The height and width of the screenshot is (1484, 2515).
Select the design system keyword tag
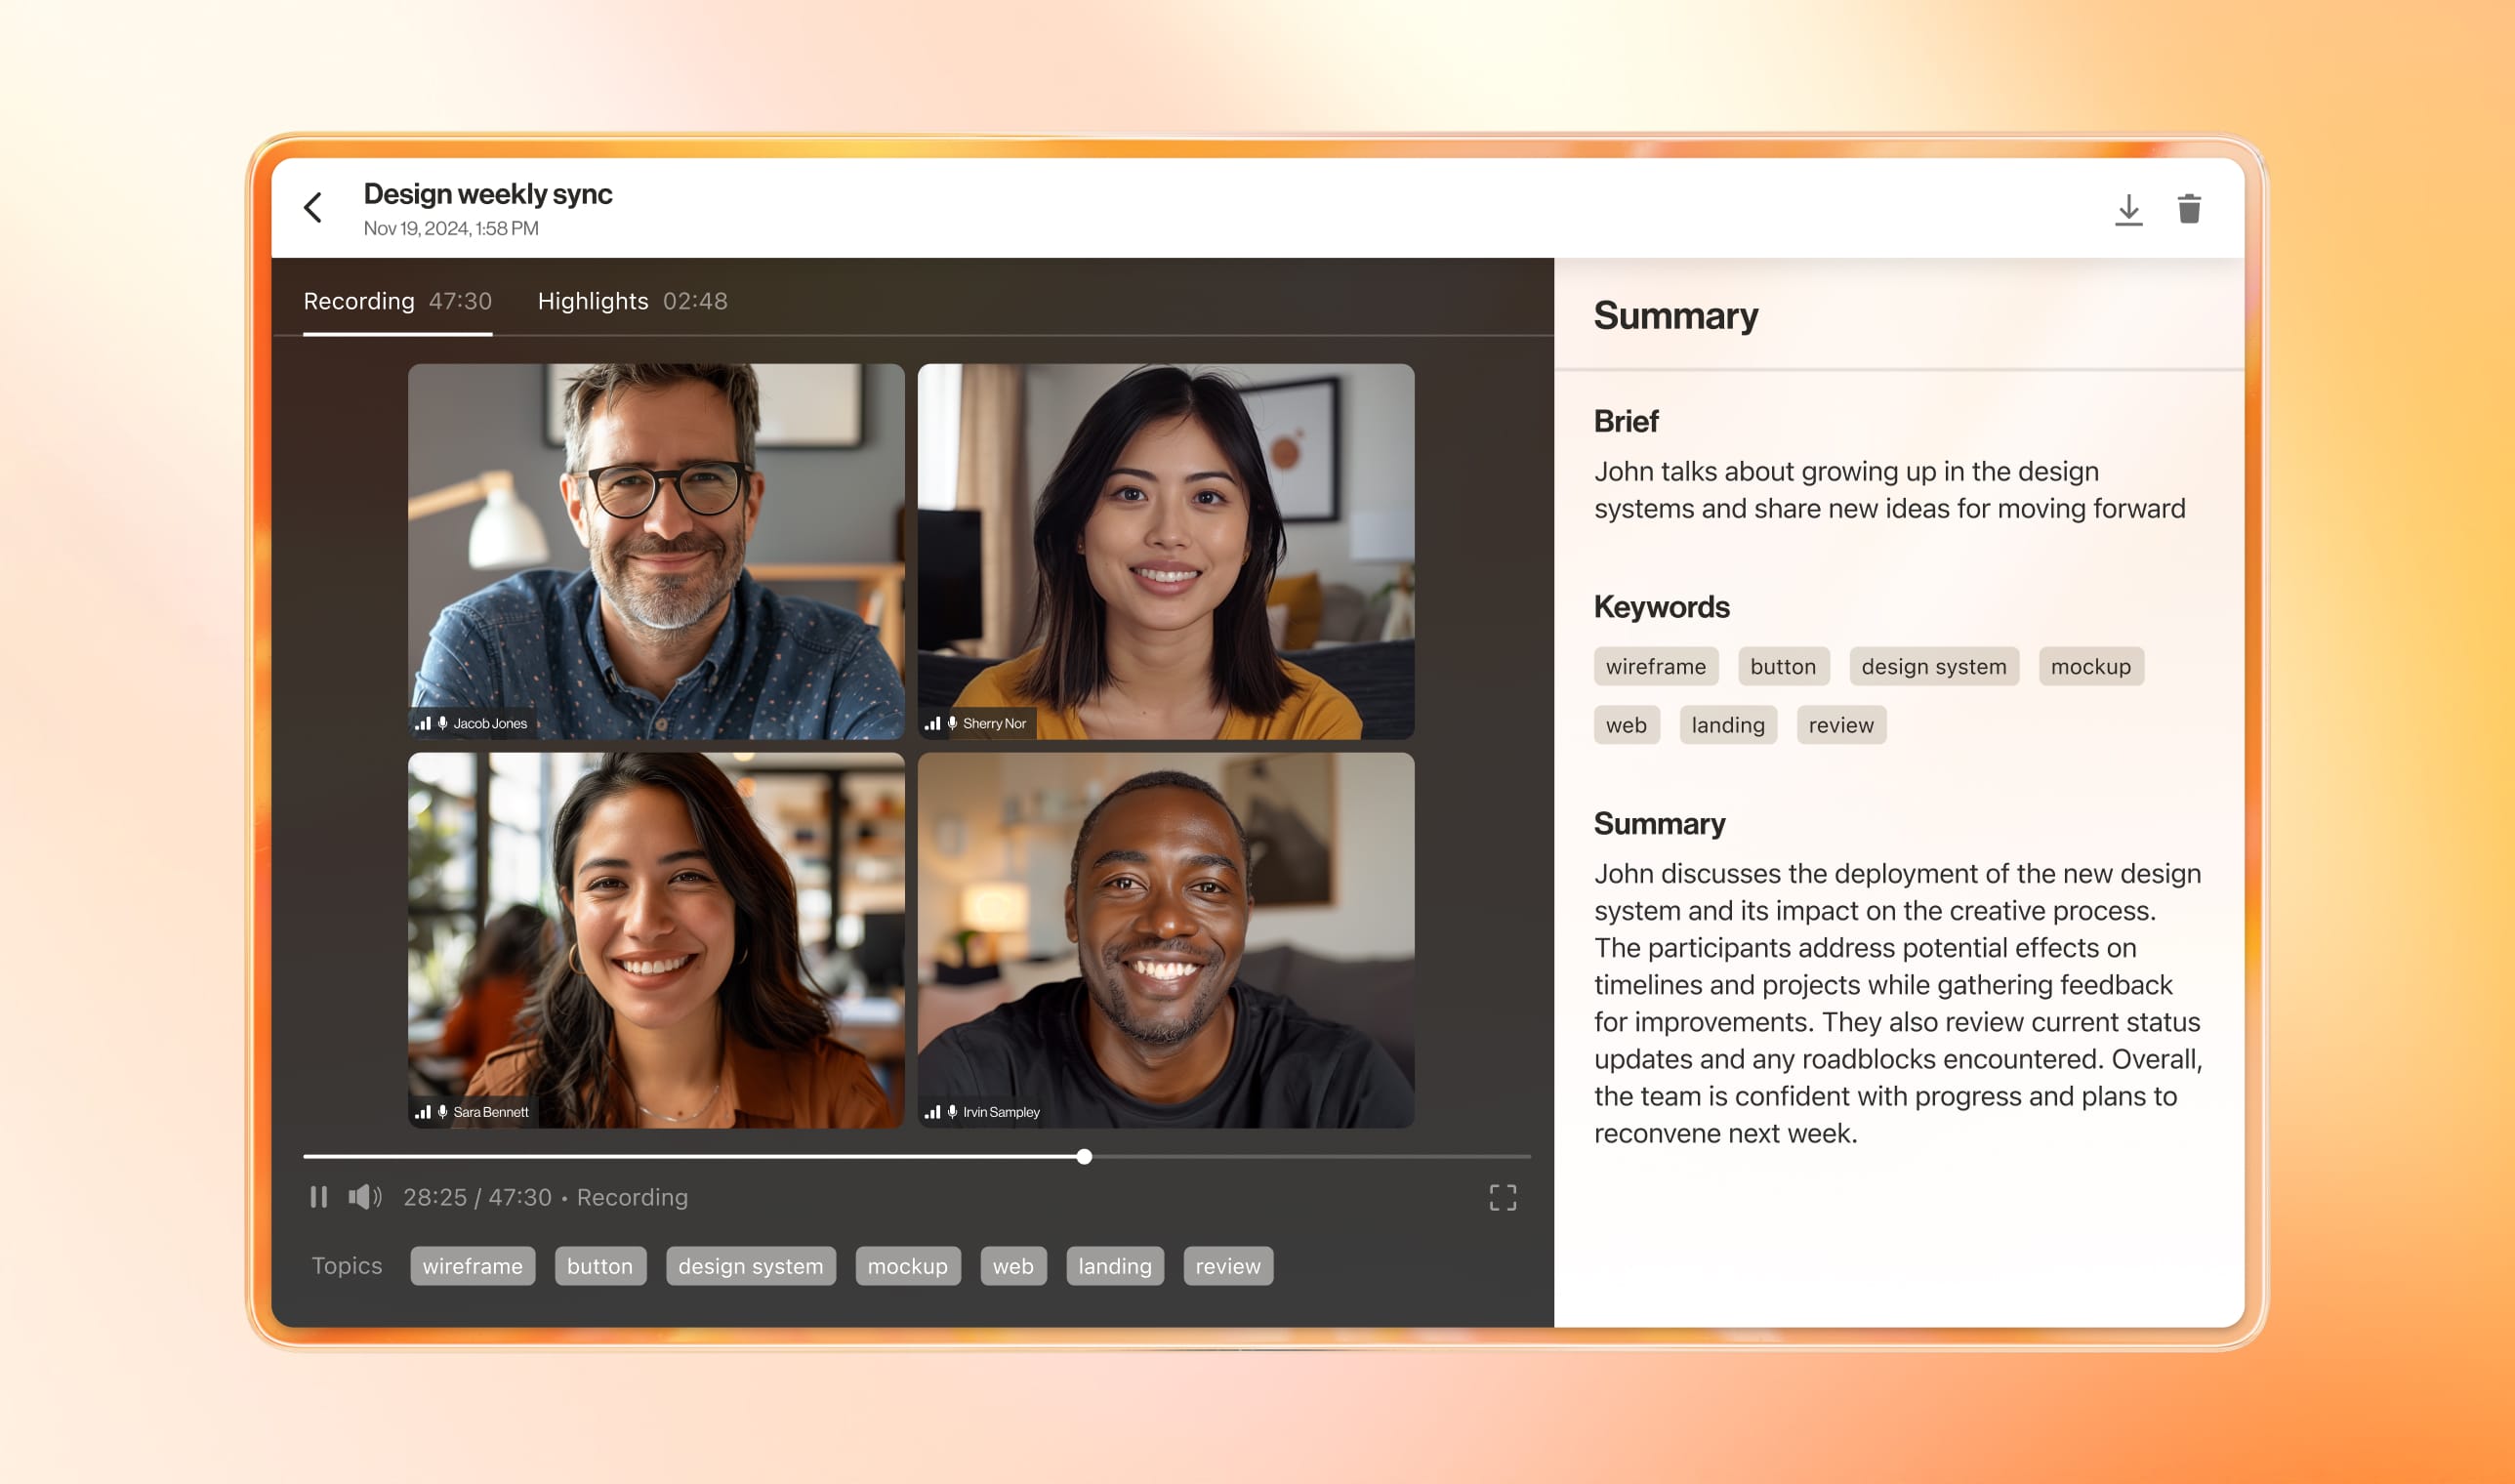1933,666
